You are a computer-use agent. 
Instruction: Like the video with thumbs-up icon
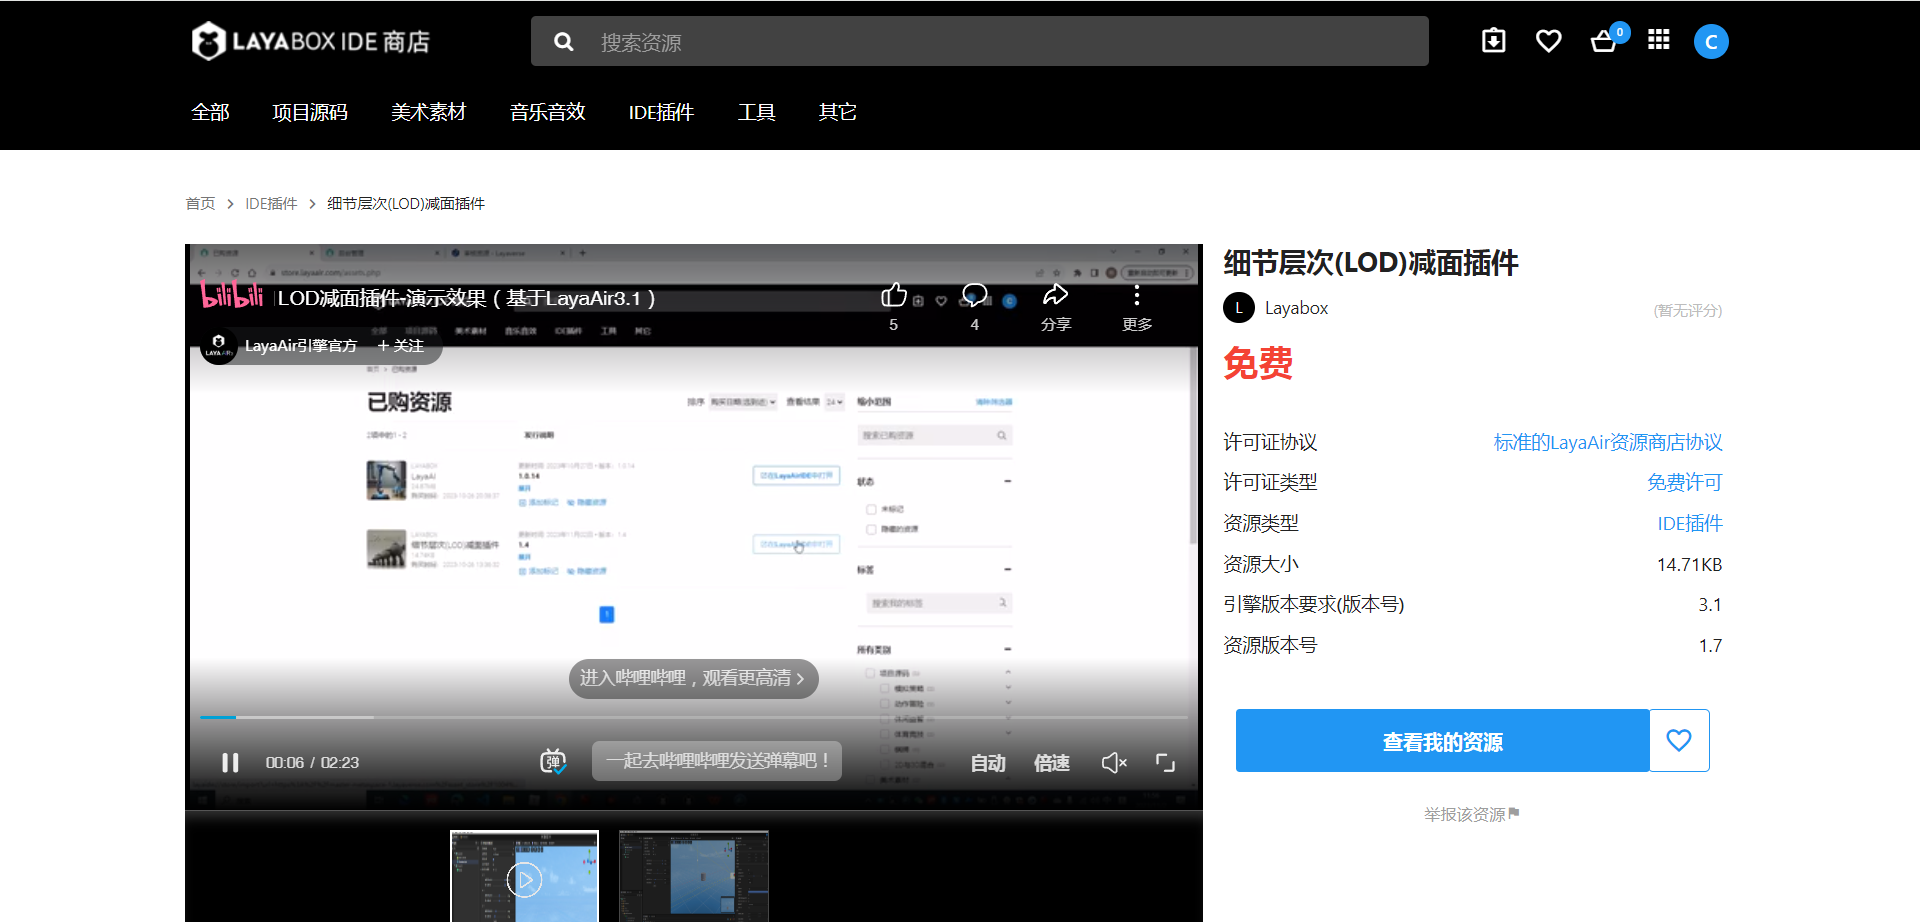893,296
